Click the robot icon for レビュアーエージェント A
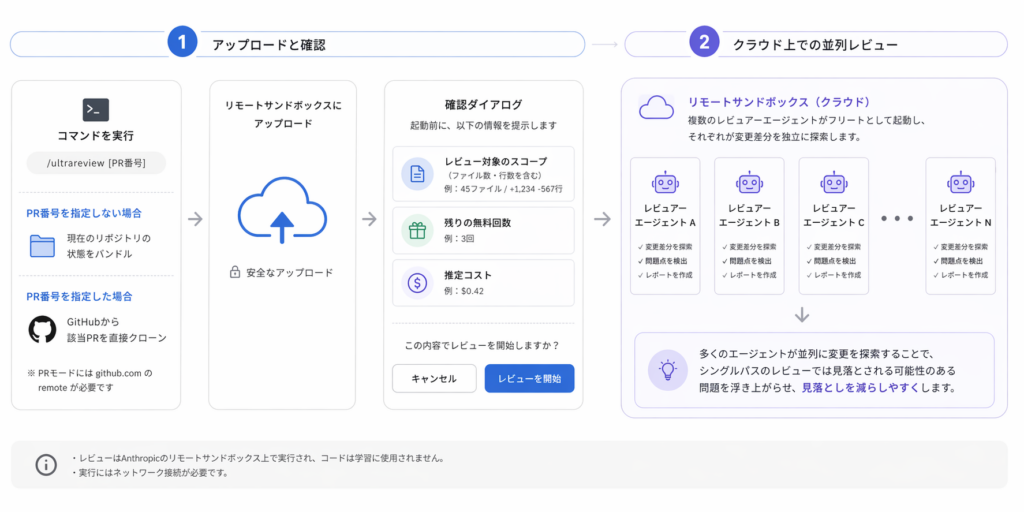This screenshot has width=1024, height=512. (665, 182)
